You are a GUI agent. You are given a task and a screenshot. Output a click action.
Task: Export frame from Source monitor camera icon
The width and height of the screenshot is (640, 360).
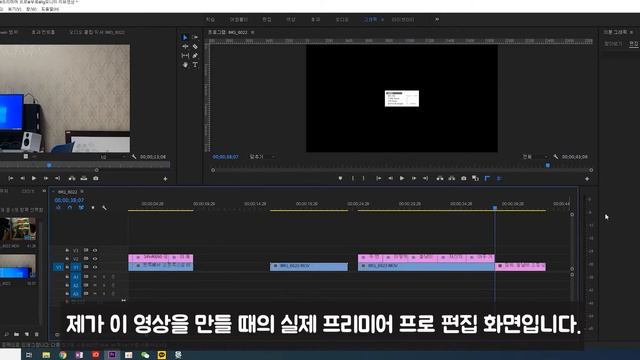[x=96, y=178]
